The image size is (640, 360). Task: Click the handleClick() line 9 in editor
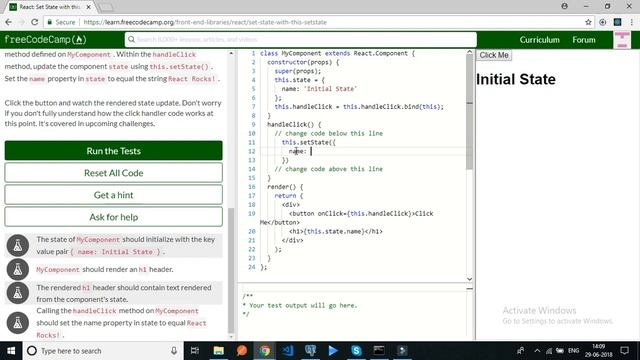[x=294, y=124]
